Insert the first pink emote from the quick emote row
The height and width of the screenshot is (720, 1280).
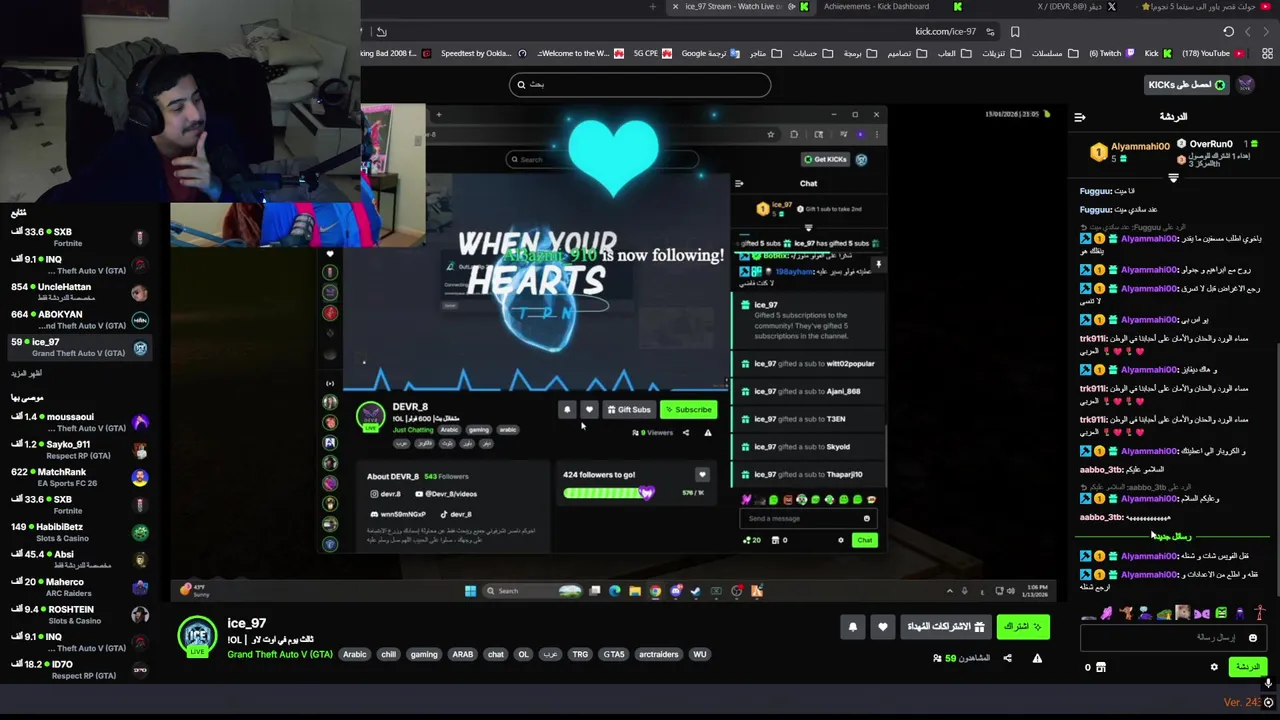click(1108, 613)
